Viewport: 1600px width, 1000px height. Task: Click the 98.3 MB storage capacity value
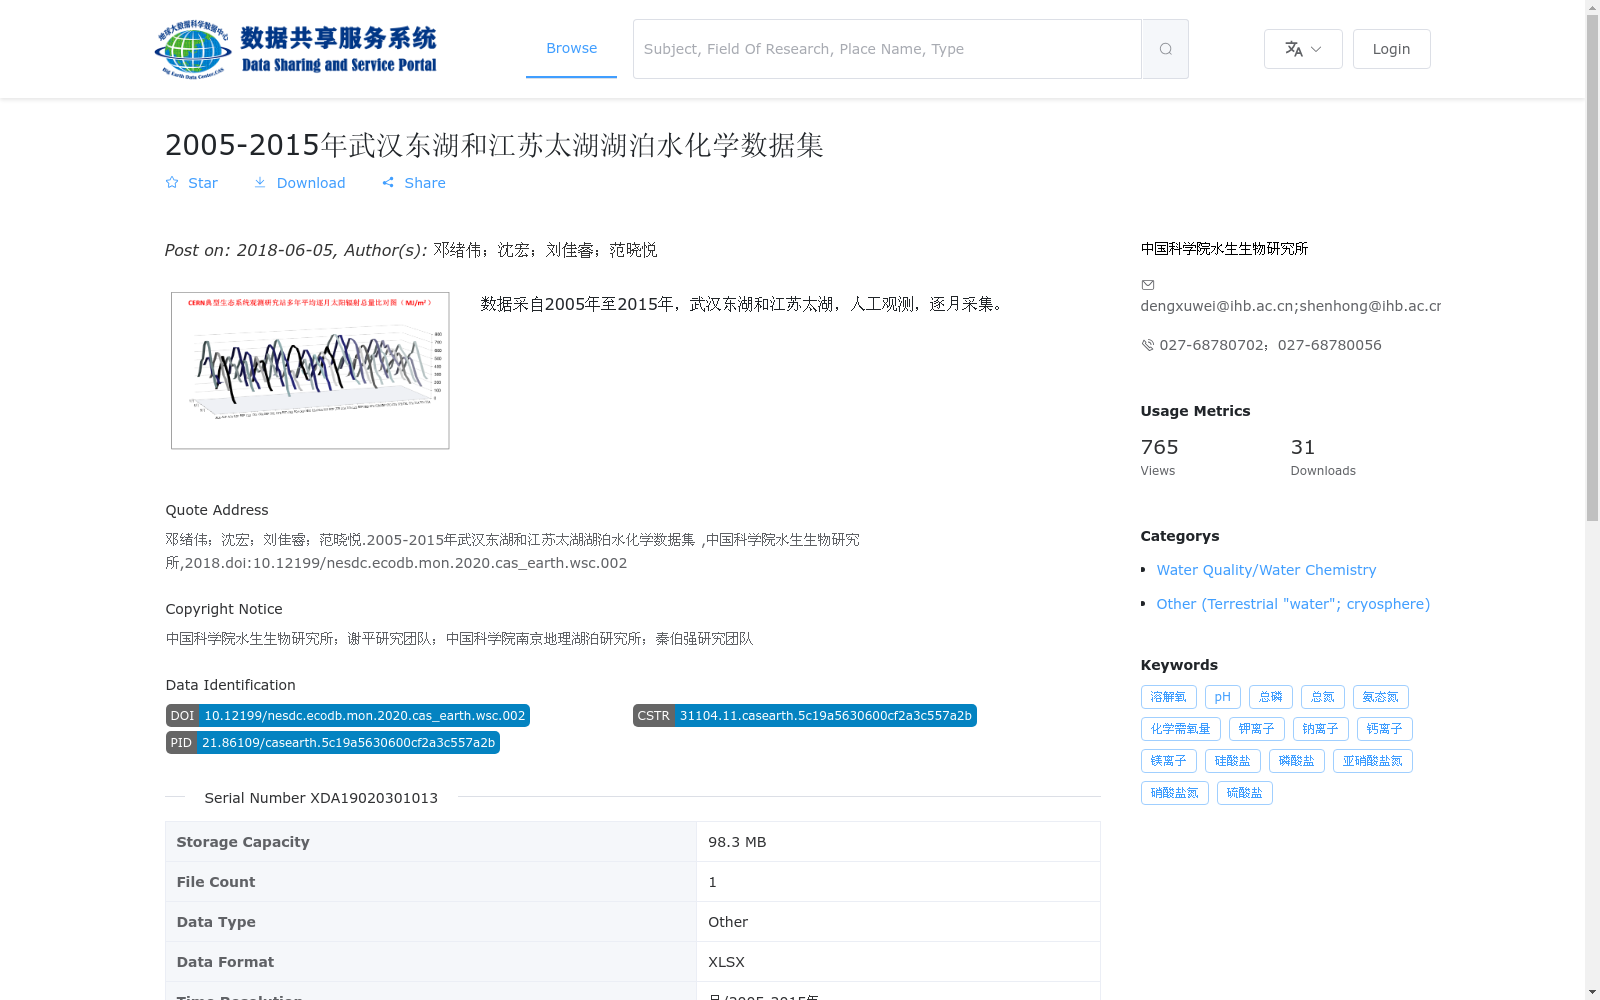737,842
